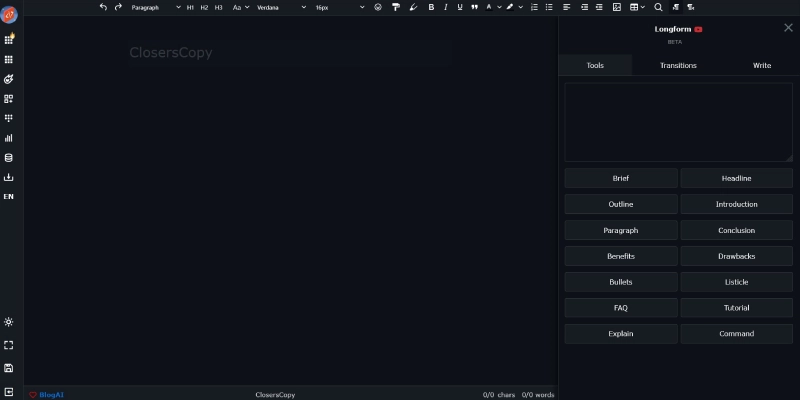Viewport: 800px width, 400px height.
Task: Insert a numbered list
Action: pyautogui.click(x=534, y=7)
